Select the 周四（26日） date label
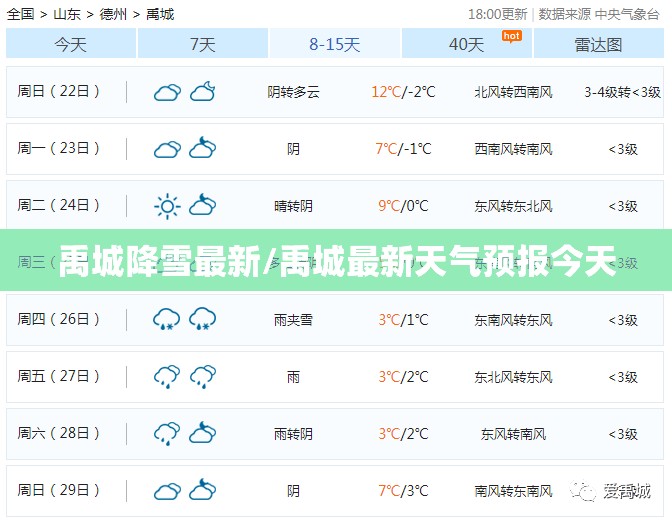672x521 pixels. coord(58,319)
